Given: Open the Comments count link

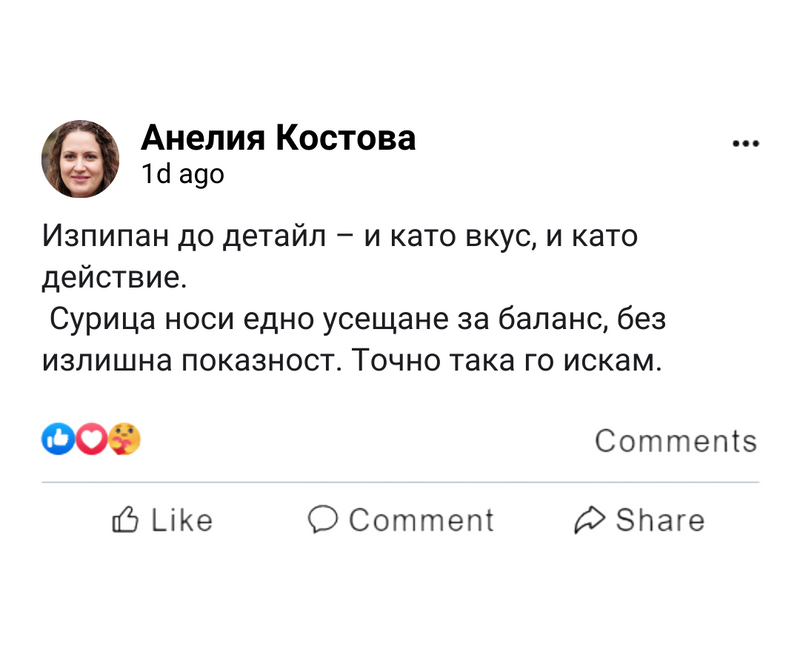Looking at the screenshot, I should click(x=675, y=441).
